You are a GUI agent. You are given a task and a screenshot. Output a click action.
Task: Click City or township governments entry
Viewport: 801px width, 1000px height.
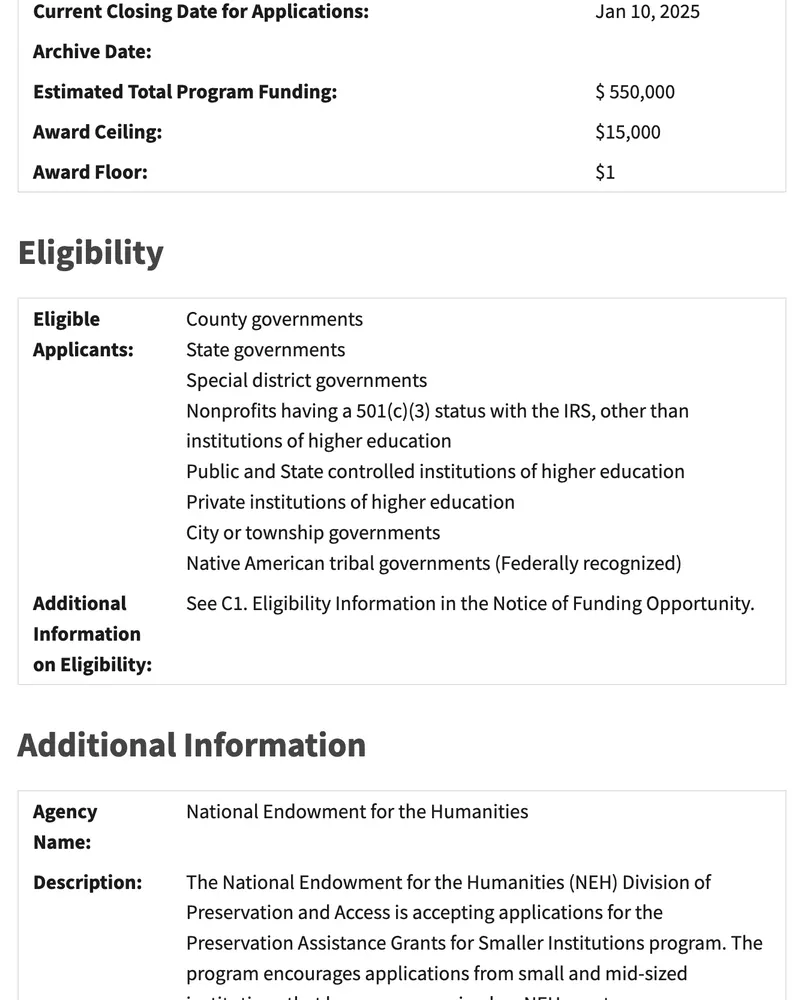(x=313, y=532)
